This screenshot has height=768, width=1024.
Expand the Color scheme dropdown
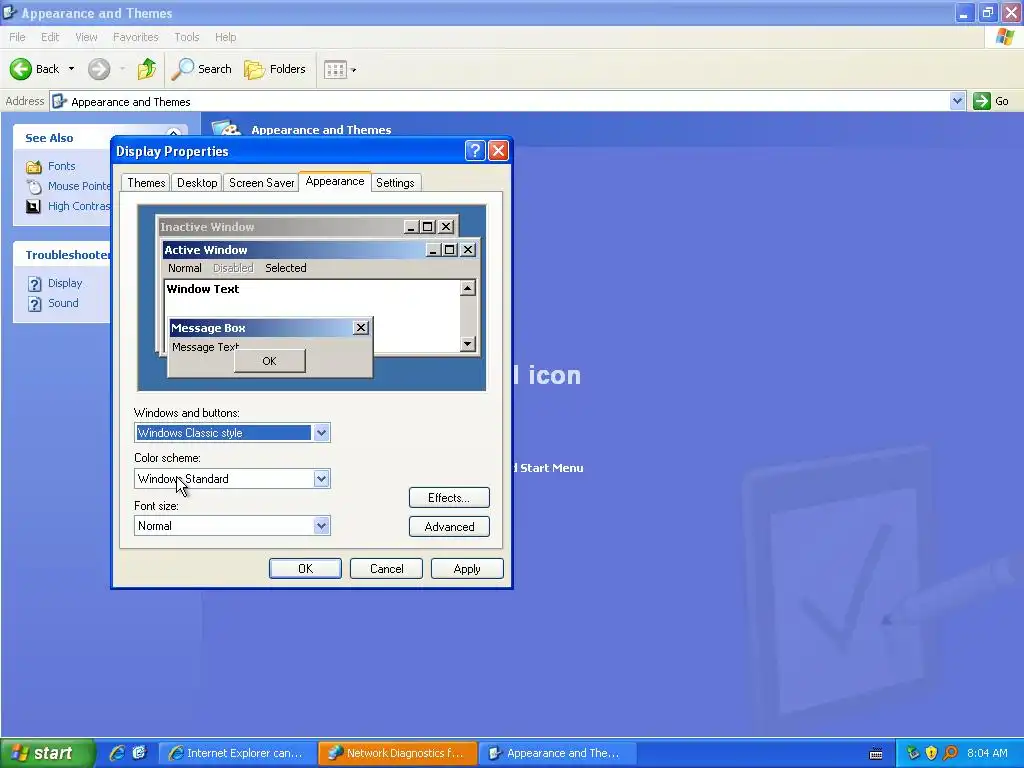[x=321, y=479]
